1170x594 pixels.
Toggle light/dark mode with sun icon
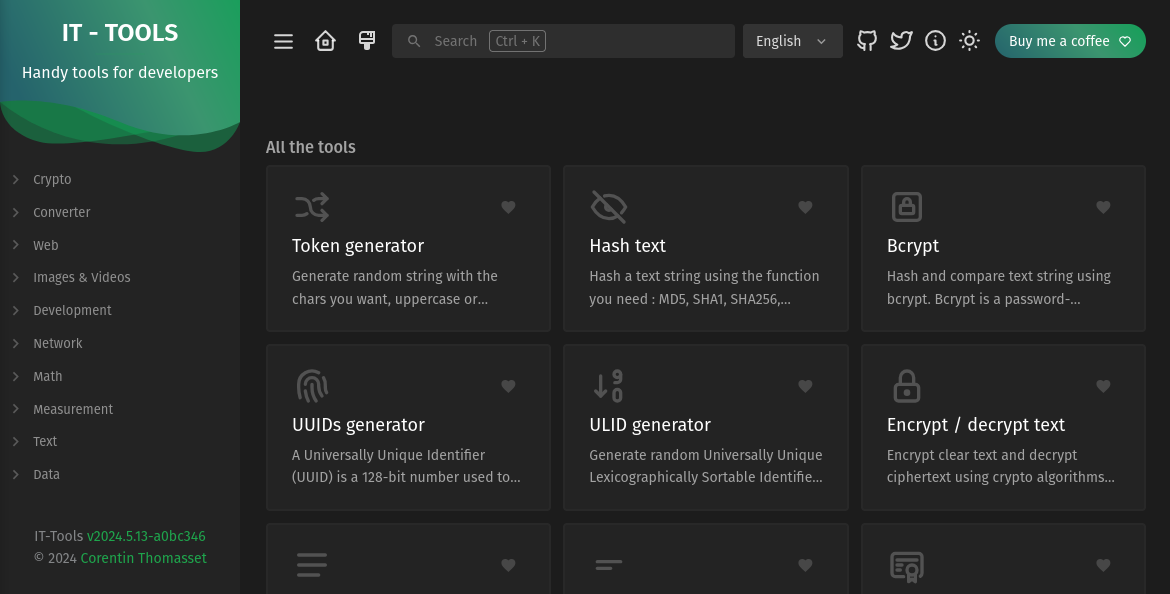coord(969,41)
